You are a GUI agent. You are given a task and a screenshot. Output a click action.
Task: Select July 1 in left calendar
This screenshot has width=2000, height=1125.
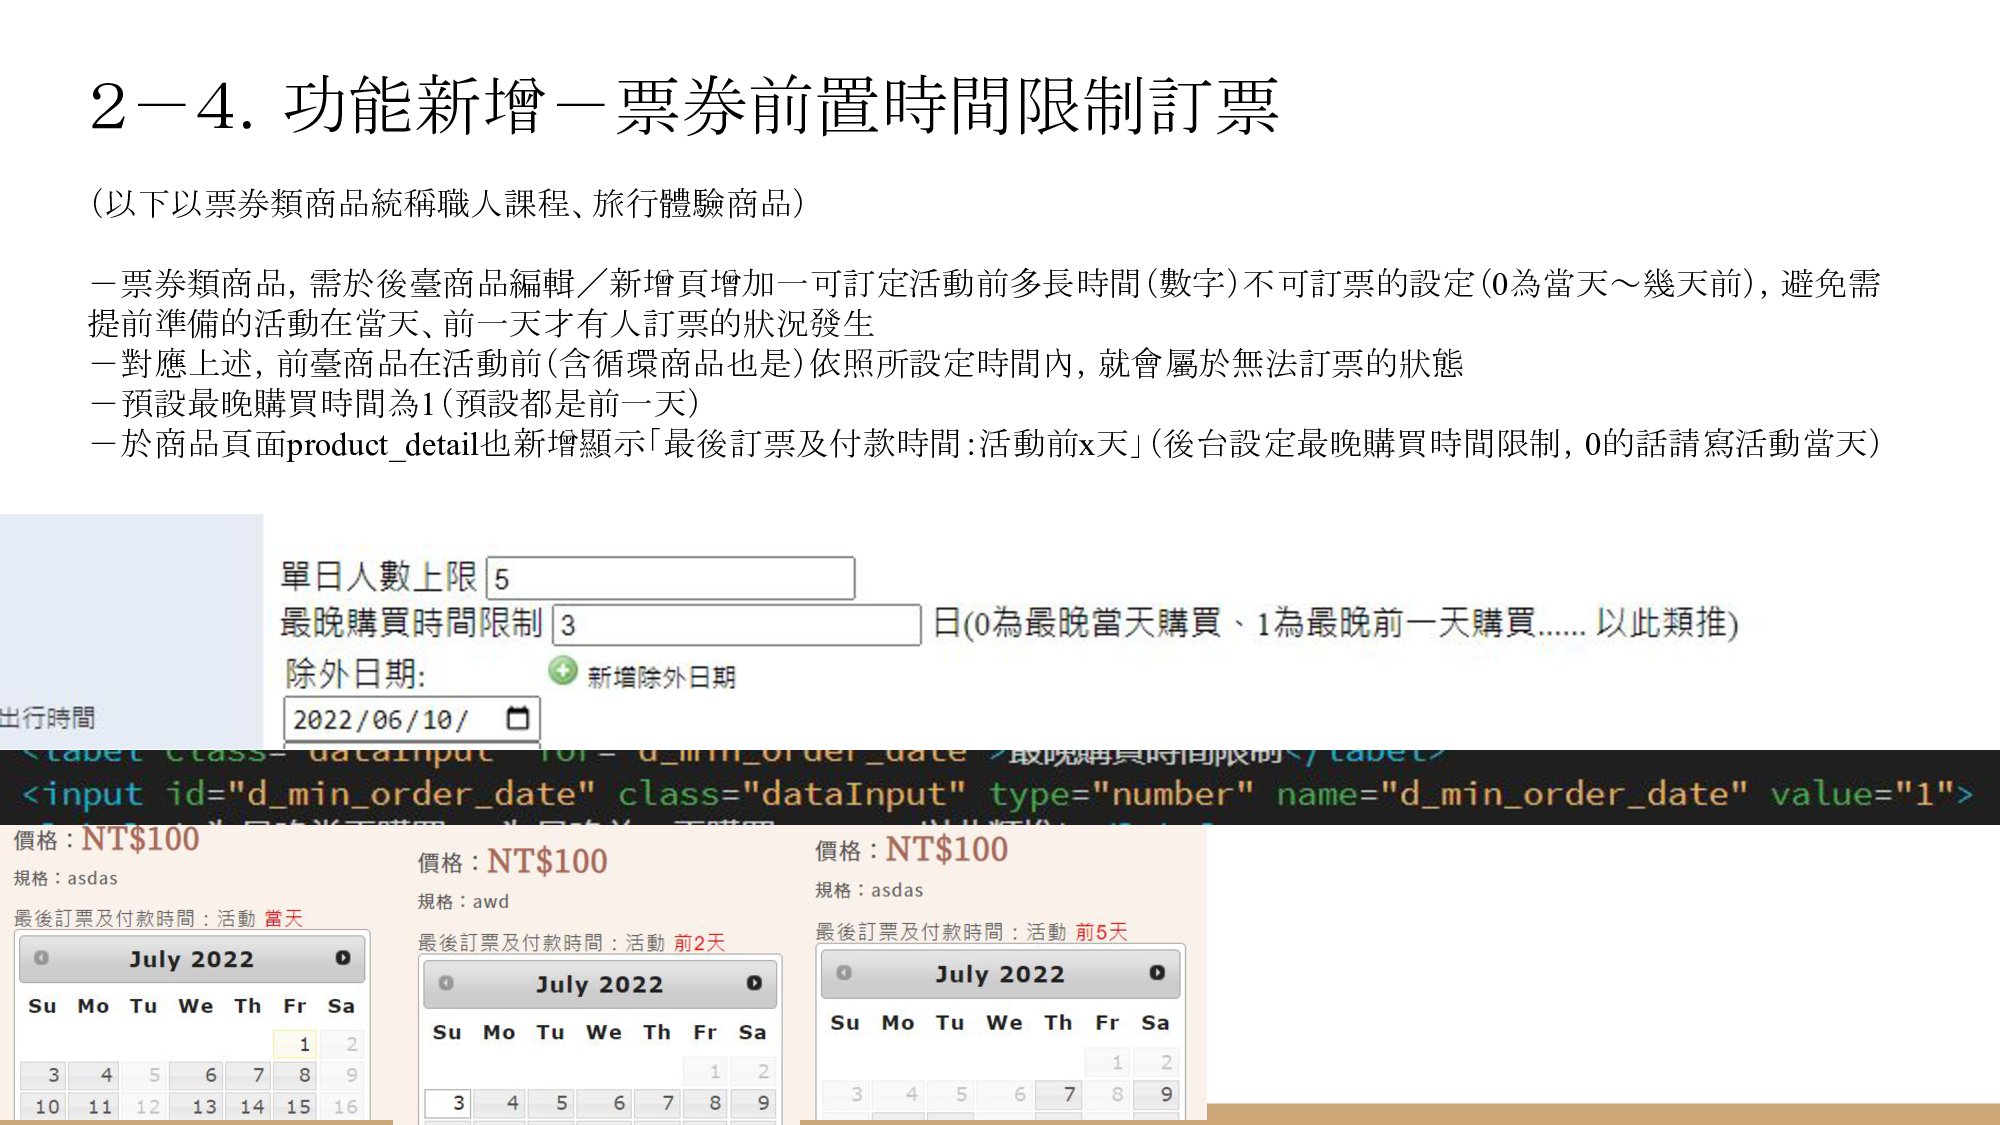(x=296, y=1044)
